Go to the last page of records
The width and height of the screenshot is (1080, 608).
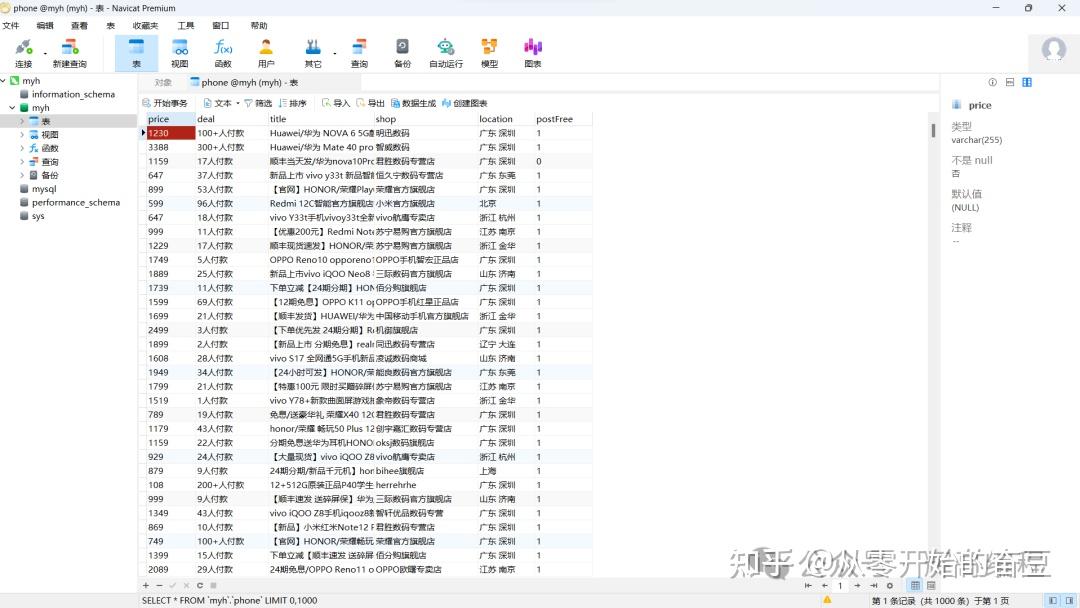coord(873,585)
